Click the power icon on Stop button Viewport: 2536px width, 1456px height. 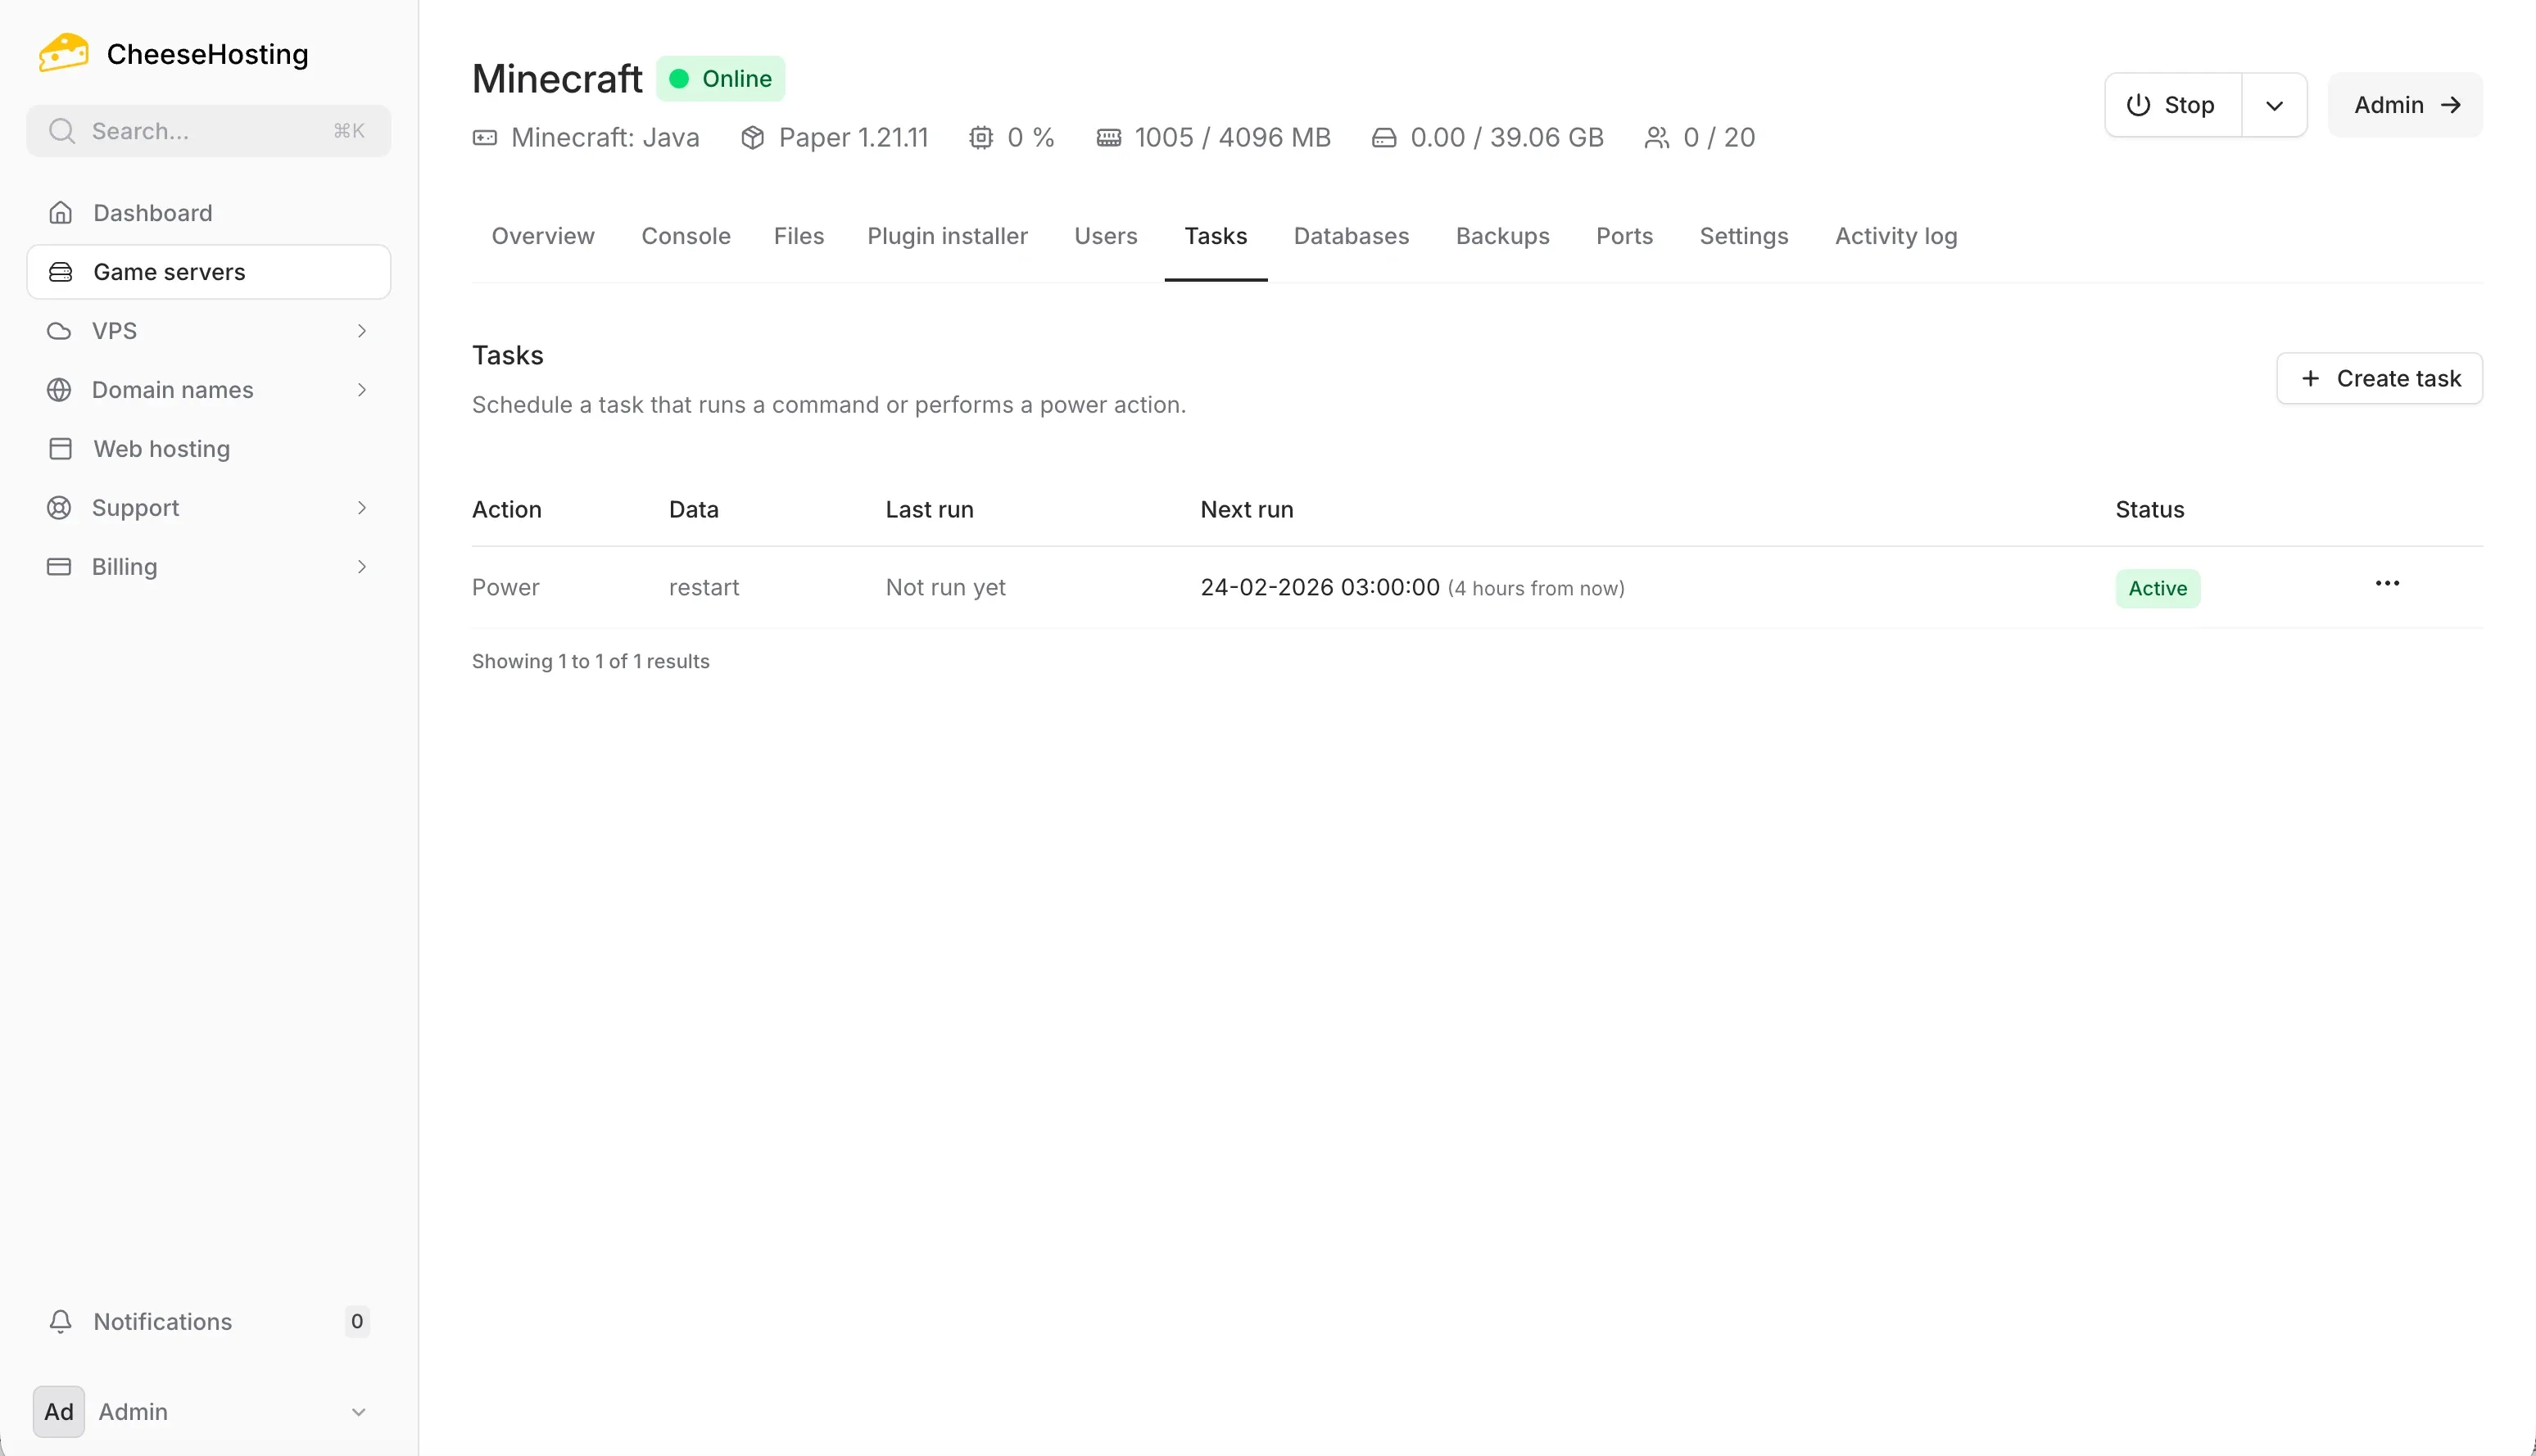2136,104
